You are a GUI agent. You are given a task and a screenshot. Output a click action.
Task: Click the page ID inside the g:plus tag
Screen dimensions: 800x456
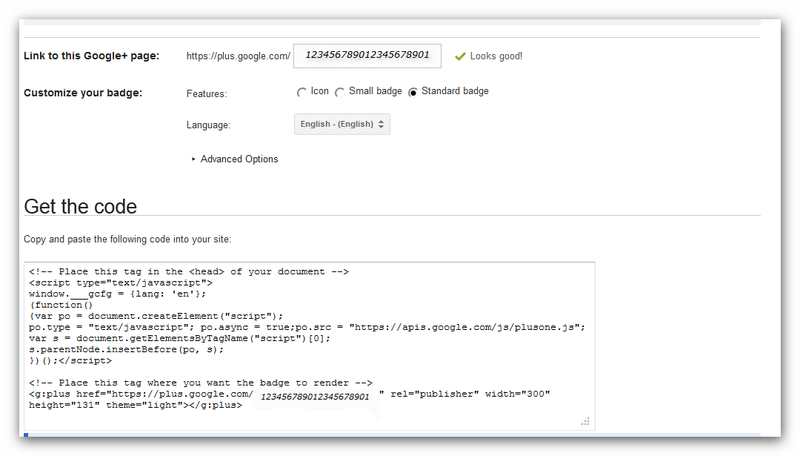(x=315, y=397)
